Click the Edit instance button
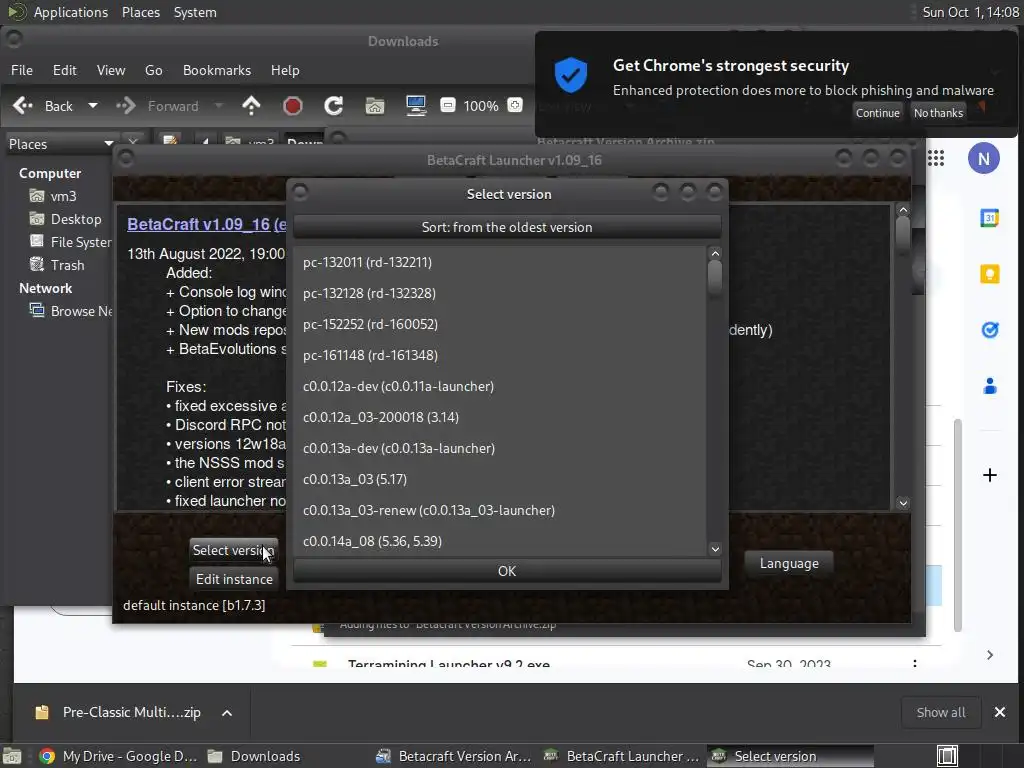Viewport: 1024px width, 768px height. [x=234, y=579]
